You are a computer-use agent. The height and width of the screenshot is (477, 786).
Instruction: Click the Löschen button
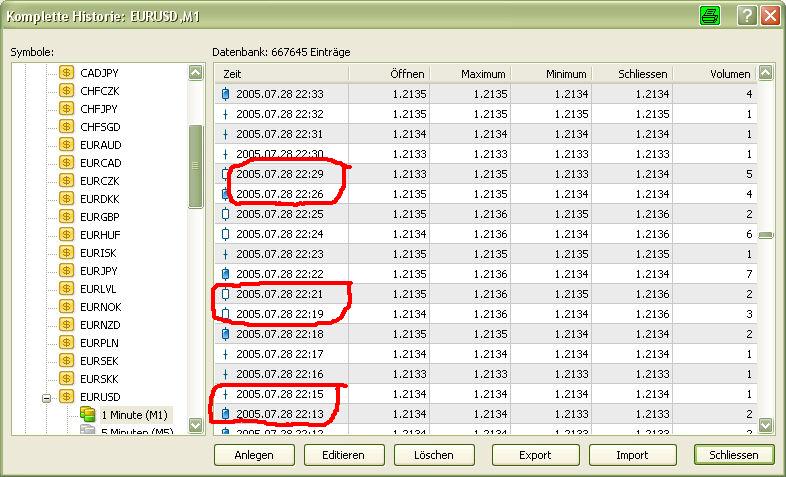click(x=431, y=454)
